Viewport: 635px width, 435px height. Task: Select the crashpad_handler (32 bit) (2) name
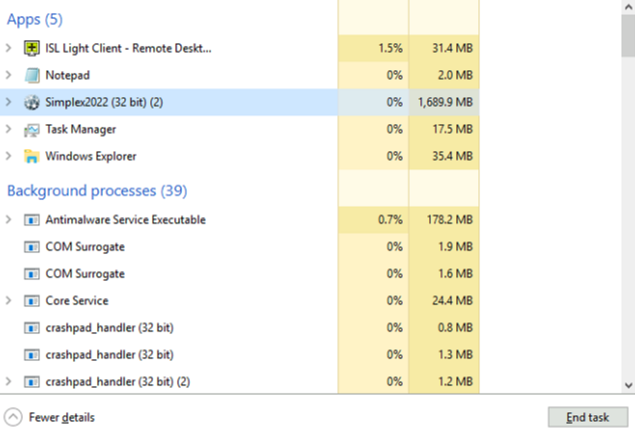pos(118,382)
